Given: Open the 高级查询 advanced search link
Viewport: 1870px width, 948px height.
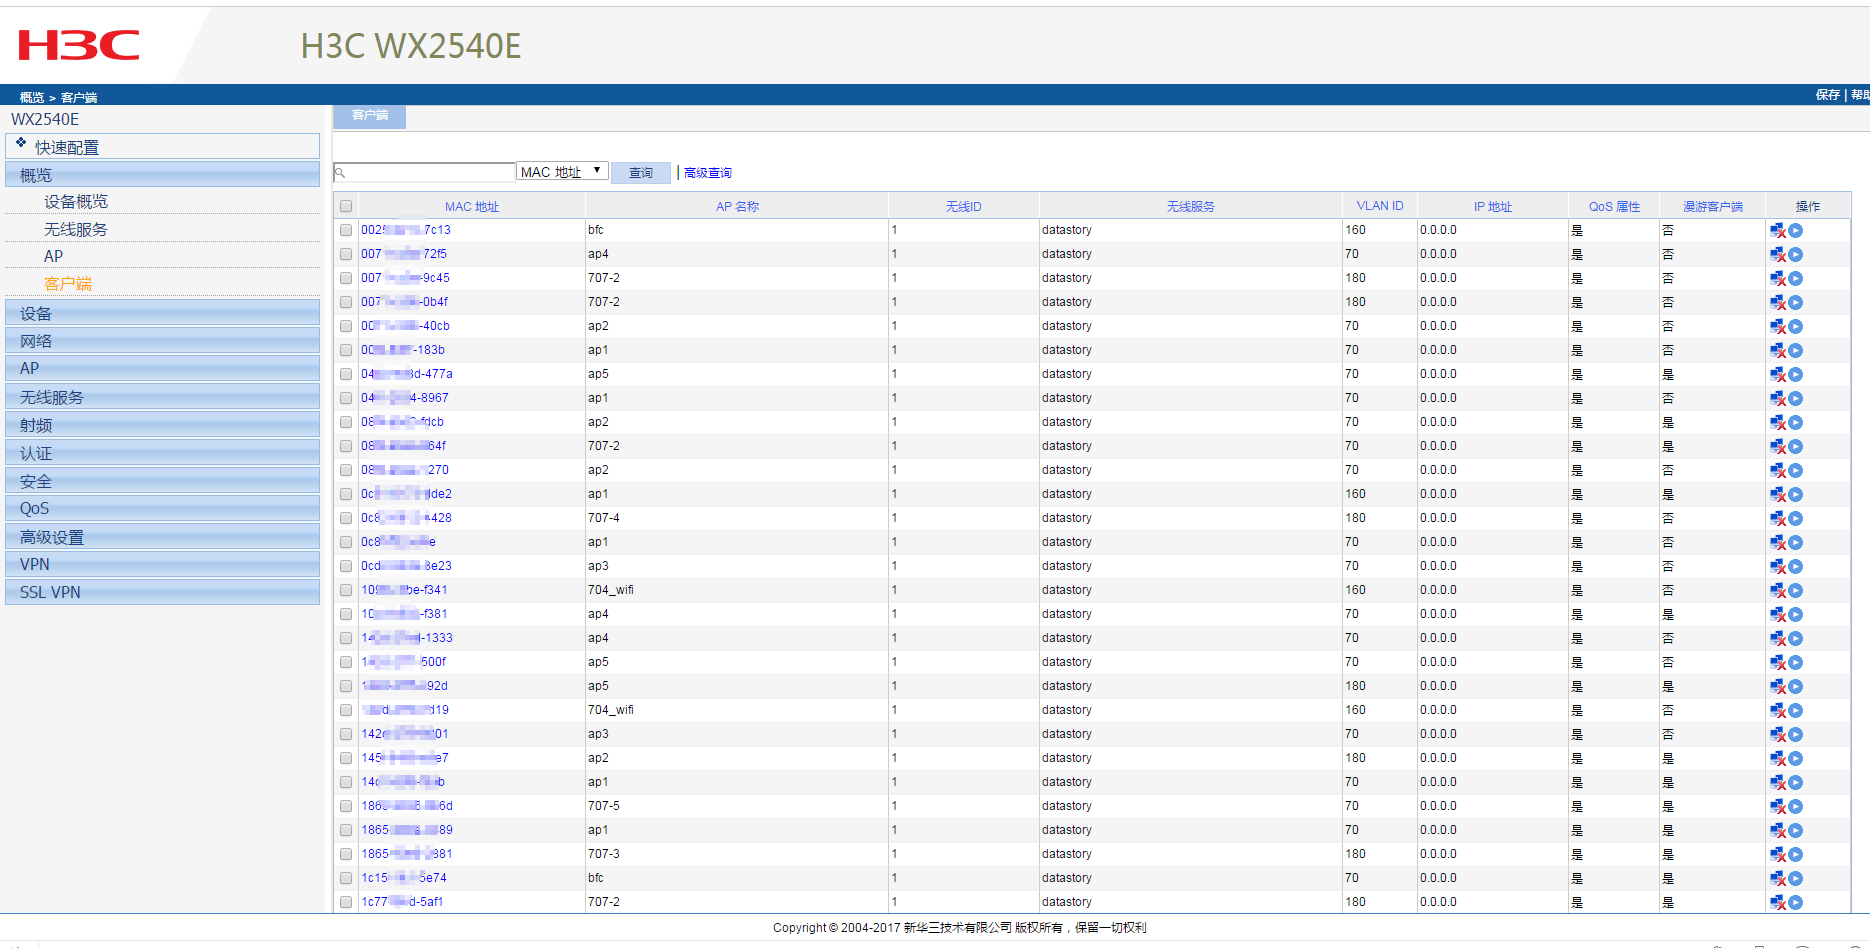Looking at the screenshot, I should pyautogui.click(x=708, y=173).
